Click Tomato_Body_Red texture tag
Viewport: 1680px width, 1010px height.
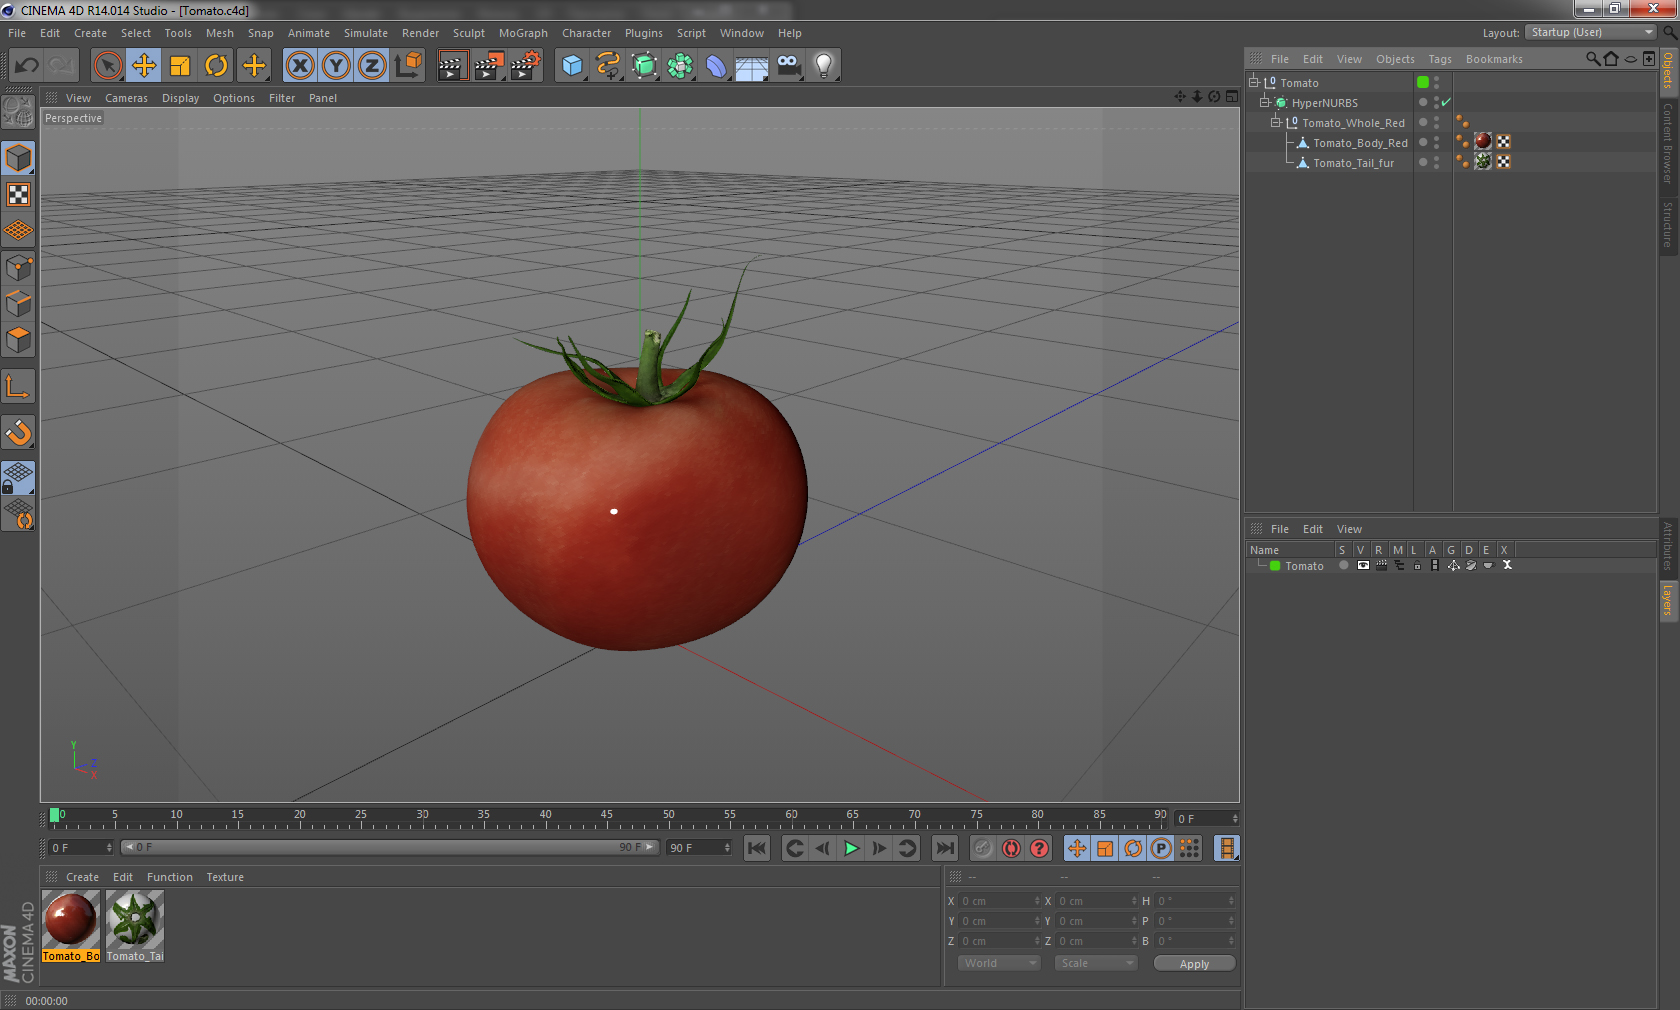[1483, 142]
